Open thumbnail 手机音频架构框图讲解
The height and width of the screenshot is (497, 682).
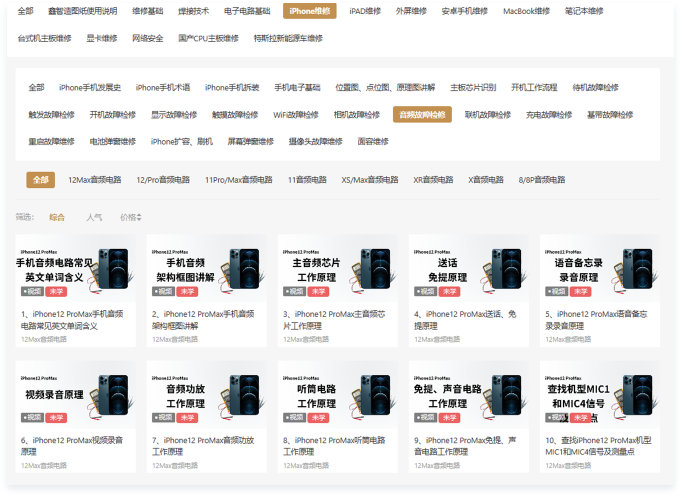207,269
